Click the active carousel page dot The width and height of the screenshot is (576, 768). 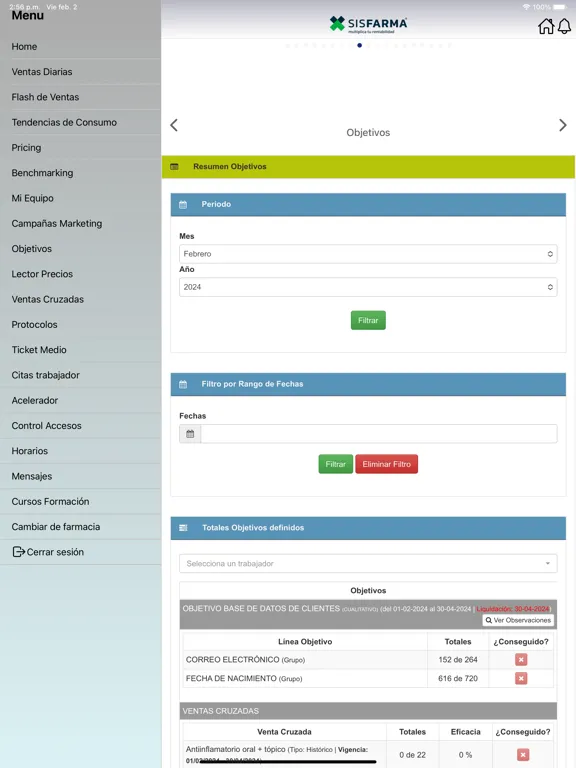point(360,45)
